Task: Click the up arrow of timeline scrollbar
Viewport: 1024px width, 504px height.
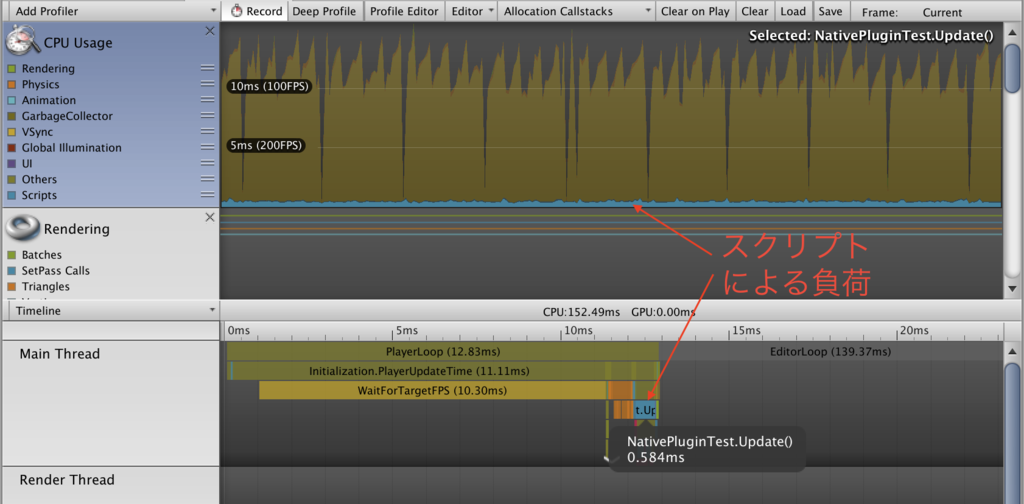Action: point(1012,351)
